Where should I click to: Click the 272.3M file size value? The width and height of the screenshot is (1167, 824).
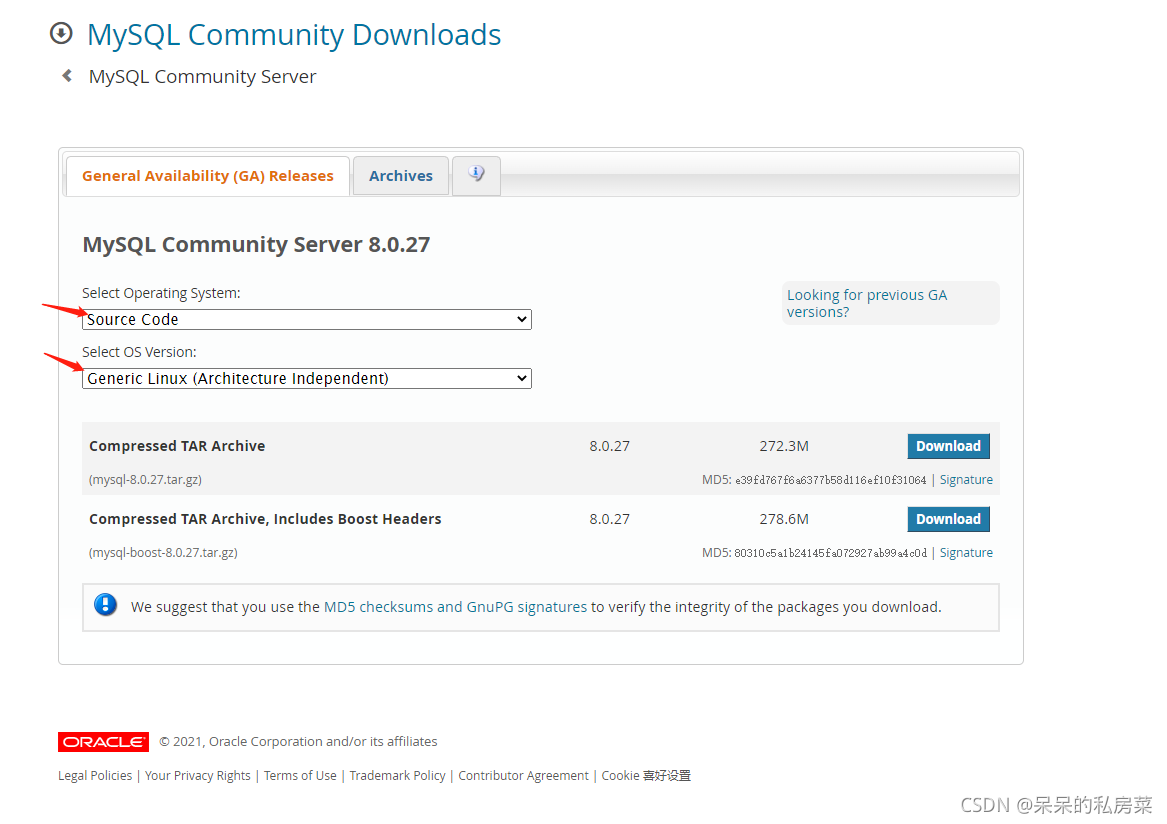(x=784, y=446)
